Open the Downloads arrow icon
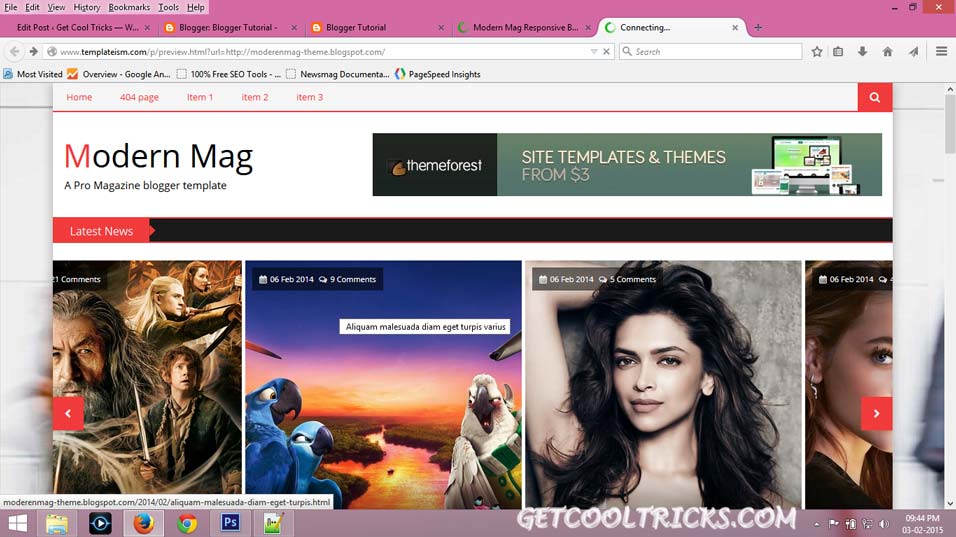The image size is (956, 537). (x=862, y=52)
